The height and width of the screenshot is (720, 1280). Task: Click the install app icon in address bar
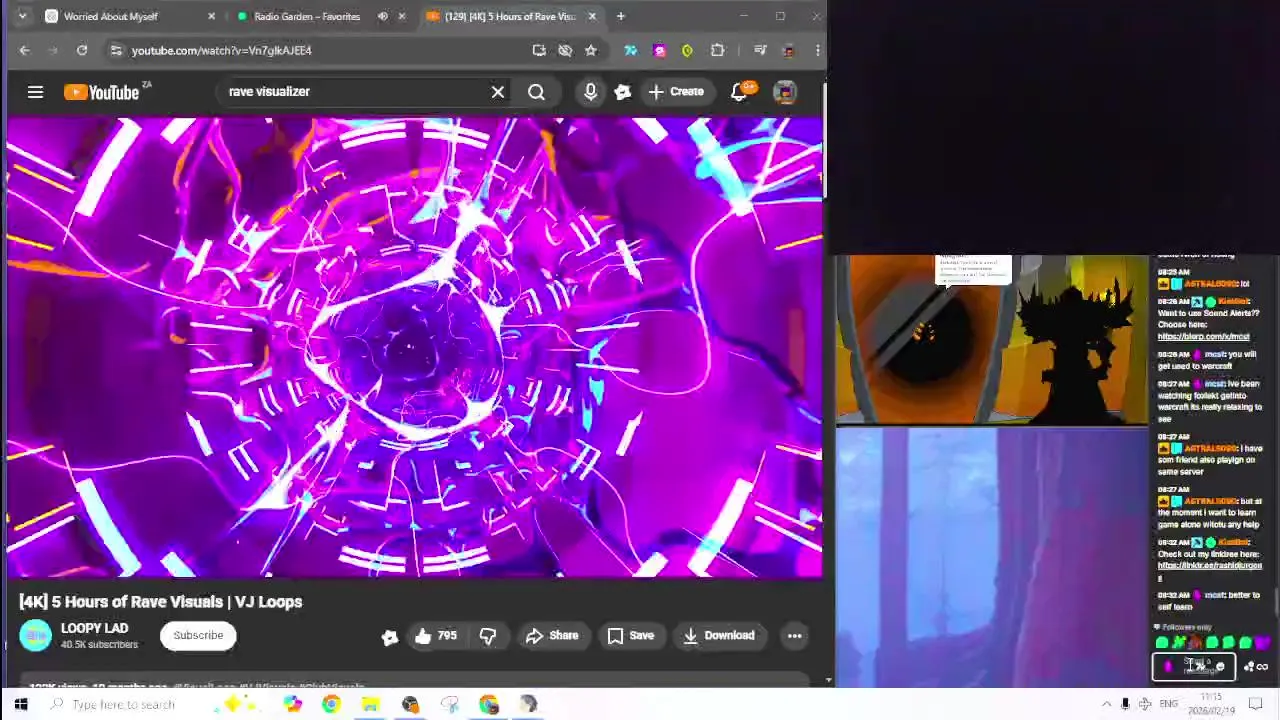(x=539, y=50)
